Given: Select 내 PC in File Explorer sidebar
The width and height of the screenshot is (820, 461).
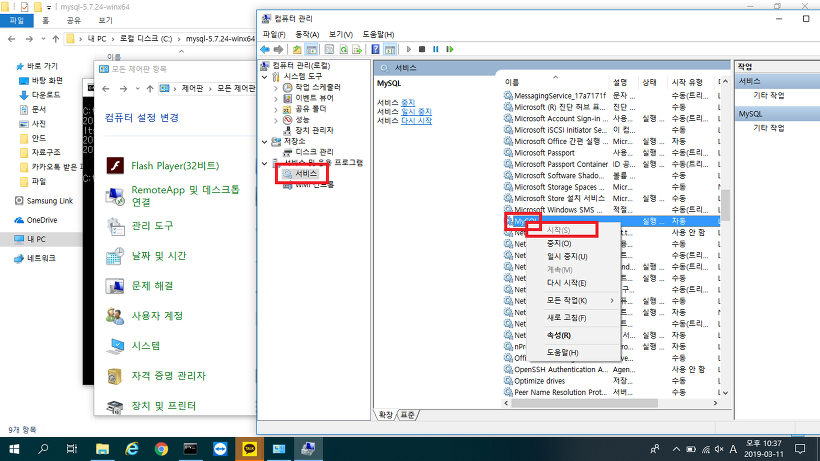Looking at the screenshot, I should coord(37,239).
